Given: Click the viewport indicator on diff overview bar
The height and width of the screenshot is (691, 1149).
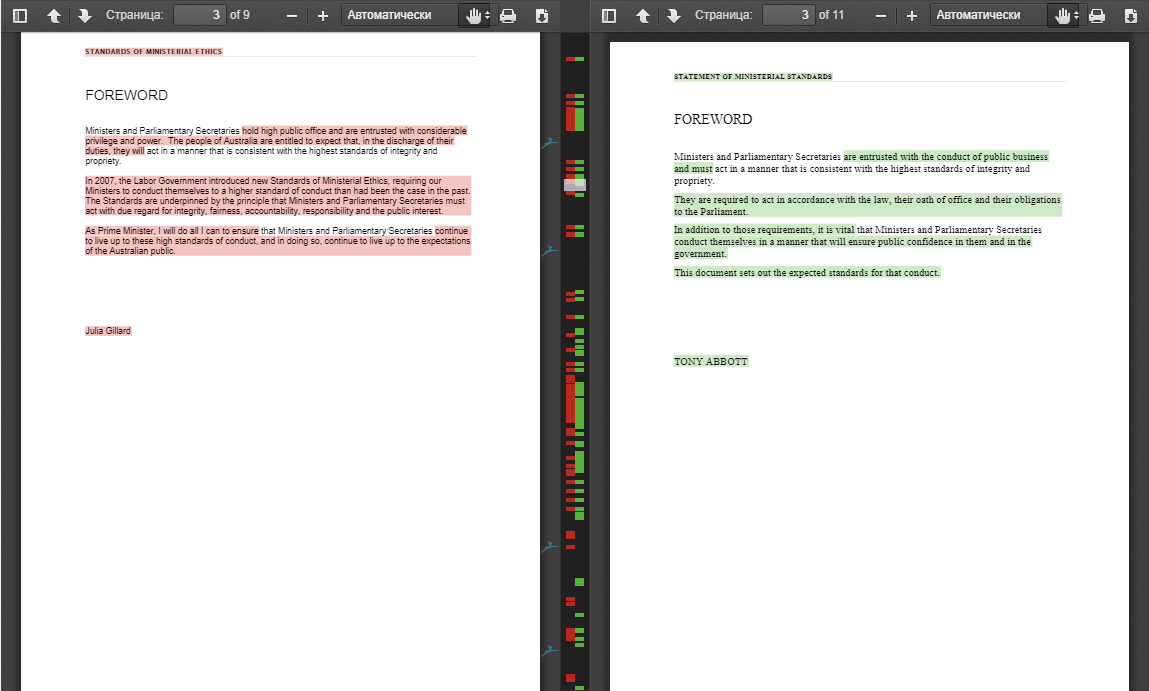Looking at the screenshot, I should coord(575,185).
